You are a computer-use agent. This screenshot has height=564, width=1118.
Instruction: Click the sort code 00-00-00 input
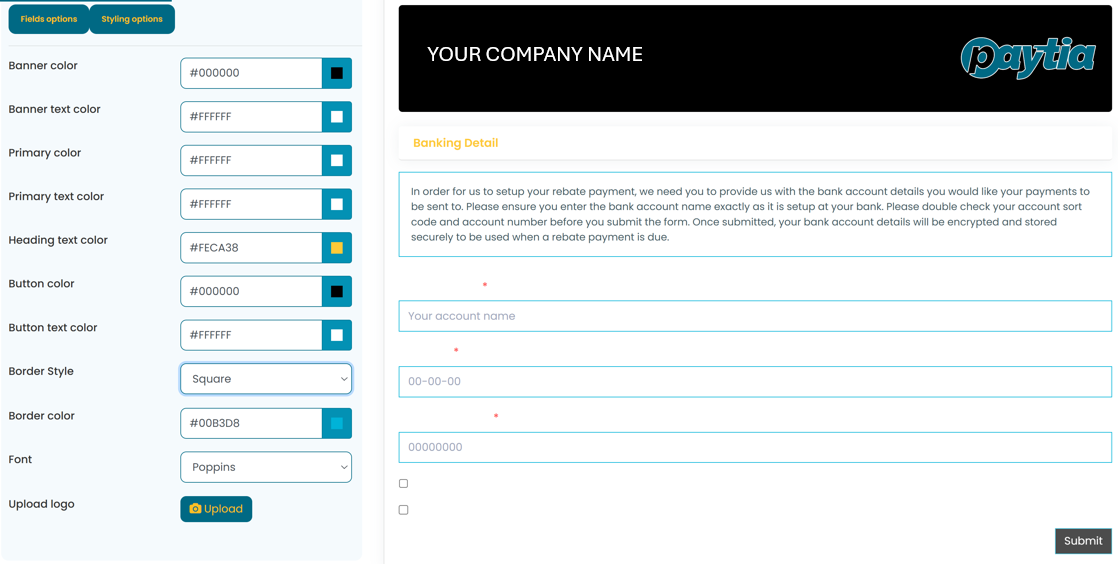pyautogui.click(x=755, y=381)
